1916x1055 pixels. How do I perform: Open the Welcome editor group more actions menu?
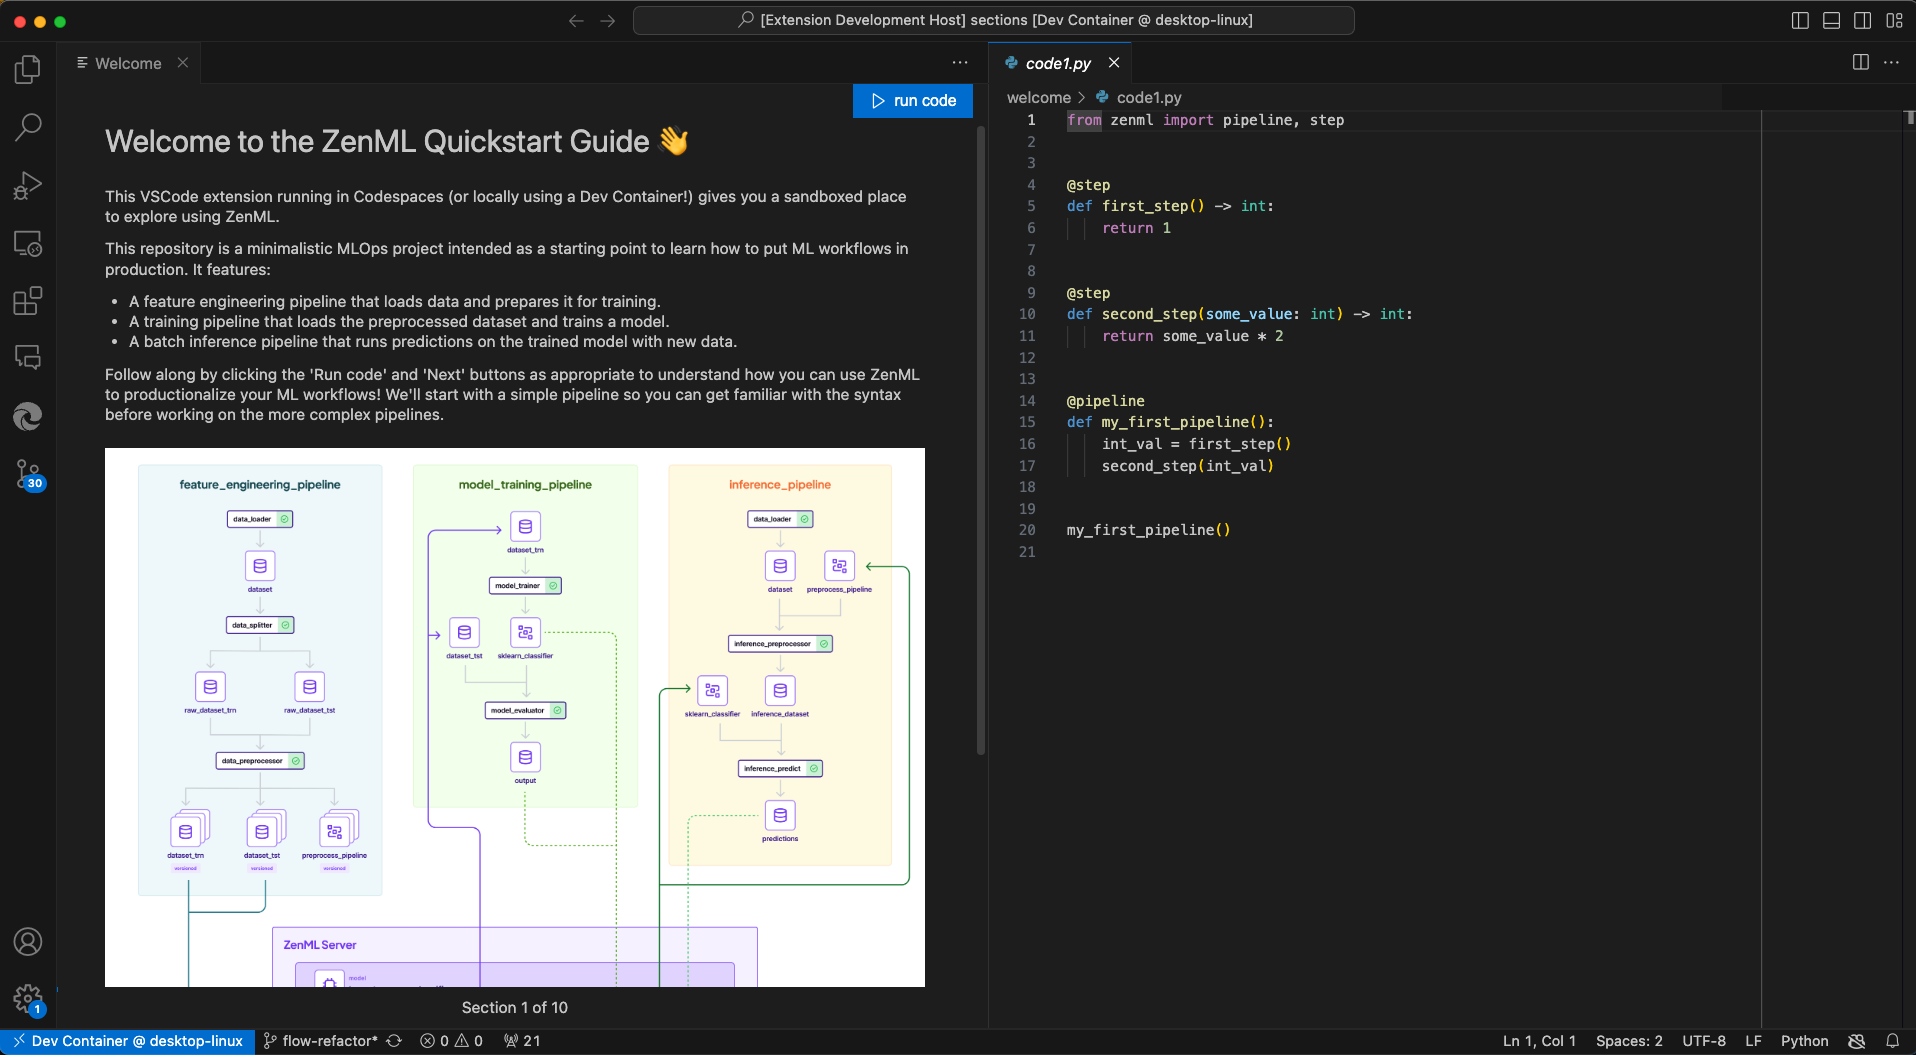click(960, 62)
